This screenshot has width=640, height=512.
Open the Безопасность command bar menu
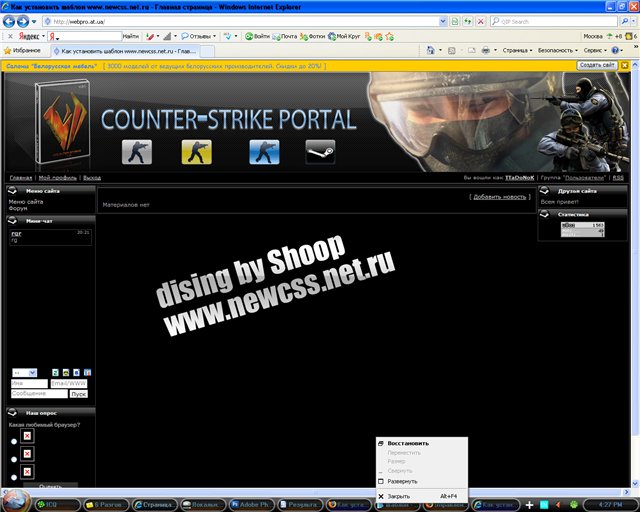click(558, 51)
